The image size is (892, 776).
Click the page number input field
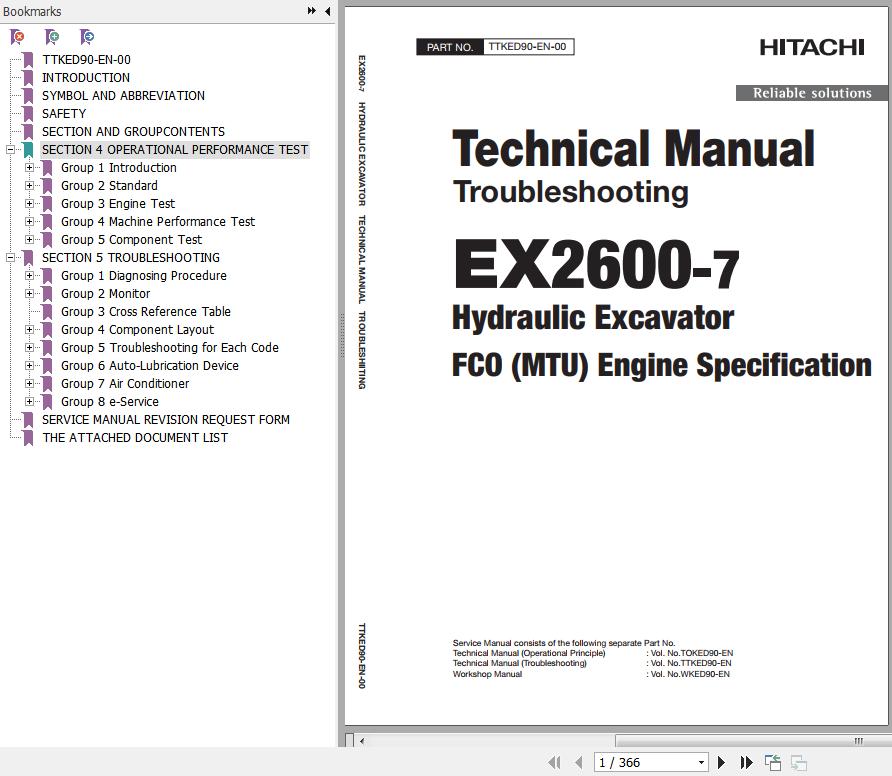click(642, 762)
